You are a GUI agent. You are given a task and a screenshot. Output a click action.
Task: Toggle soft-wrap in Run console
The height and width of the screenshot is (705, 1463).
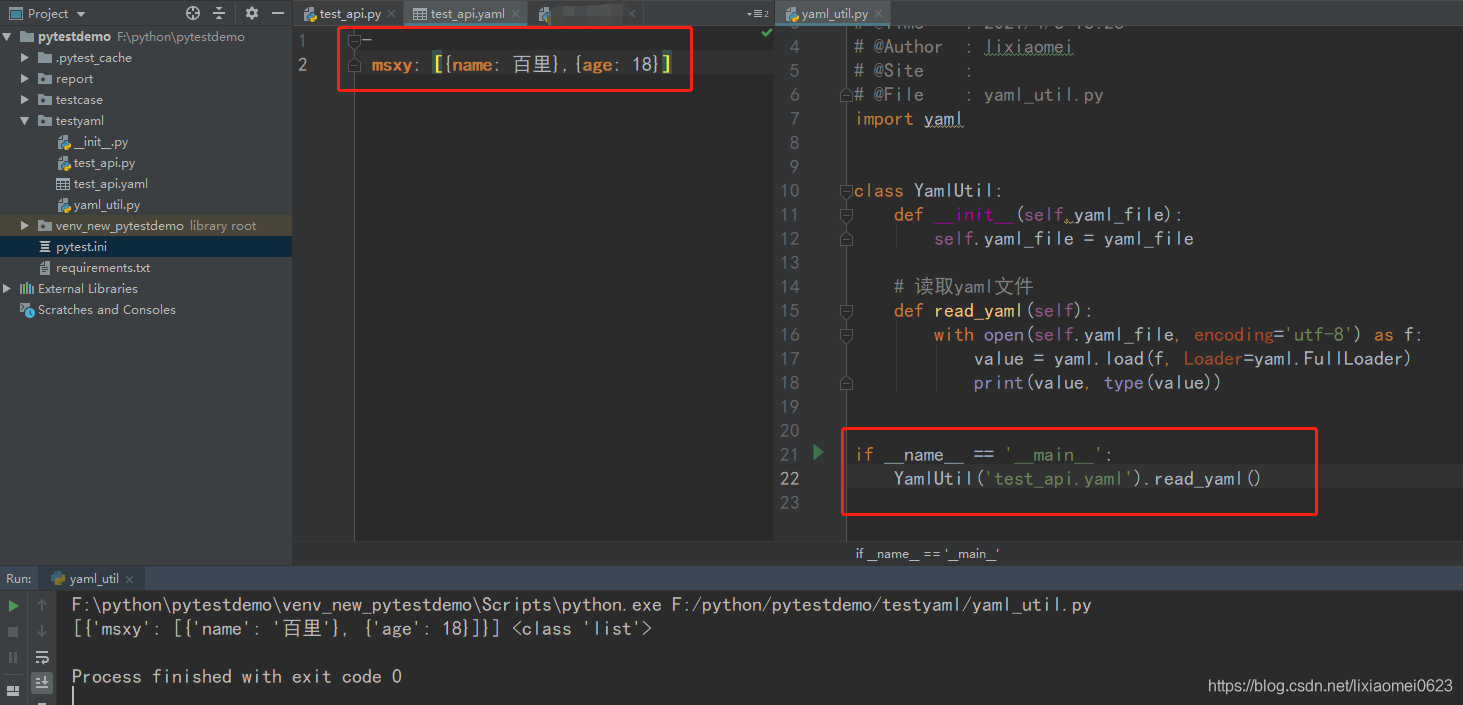[x=42, y=657]
